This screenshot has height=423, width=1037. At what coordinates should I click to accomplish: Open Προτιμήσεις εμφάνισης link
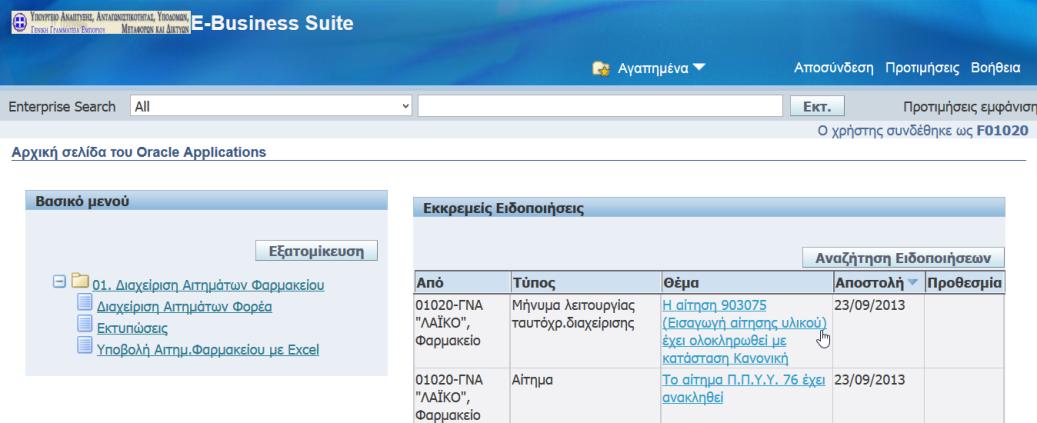[970, 106]
